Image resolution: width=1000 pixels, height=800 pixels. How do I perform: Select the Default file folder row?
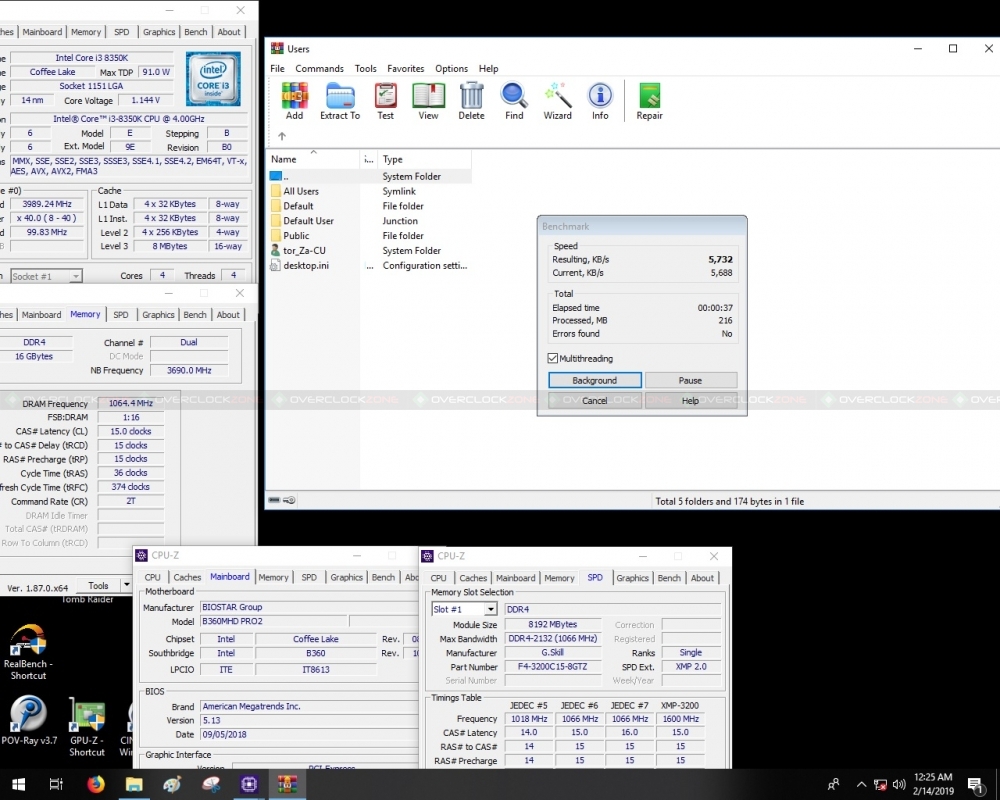298,206
